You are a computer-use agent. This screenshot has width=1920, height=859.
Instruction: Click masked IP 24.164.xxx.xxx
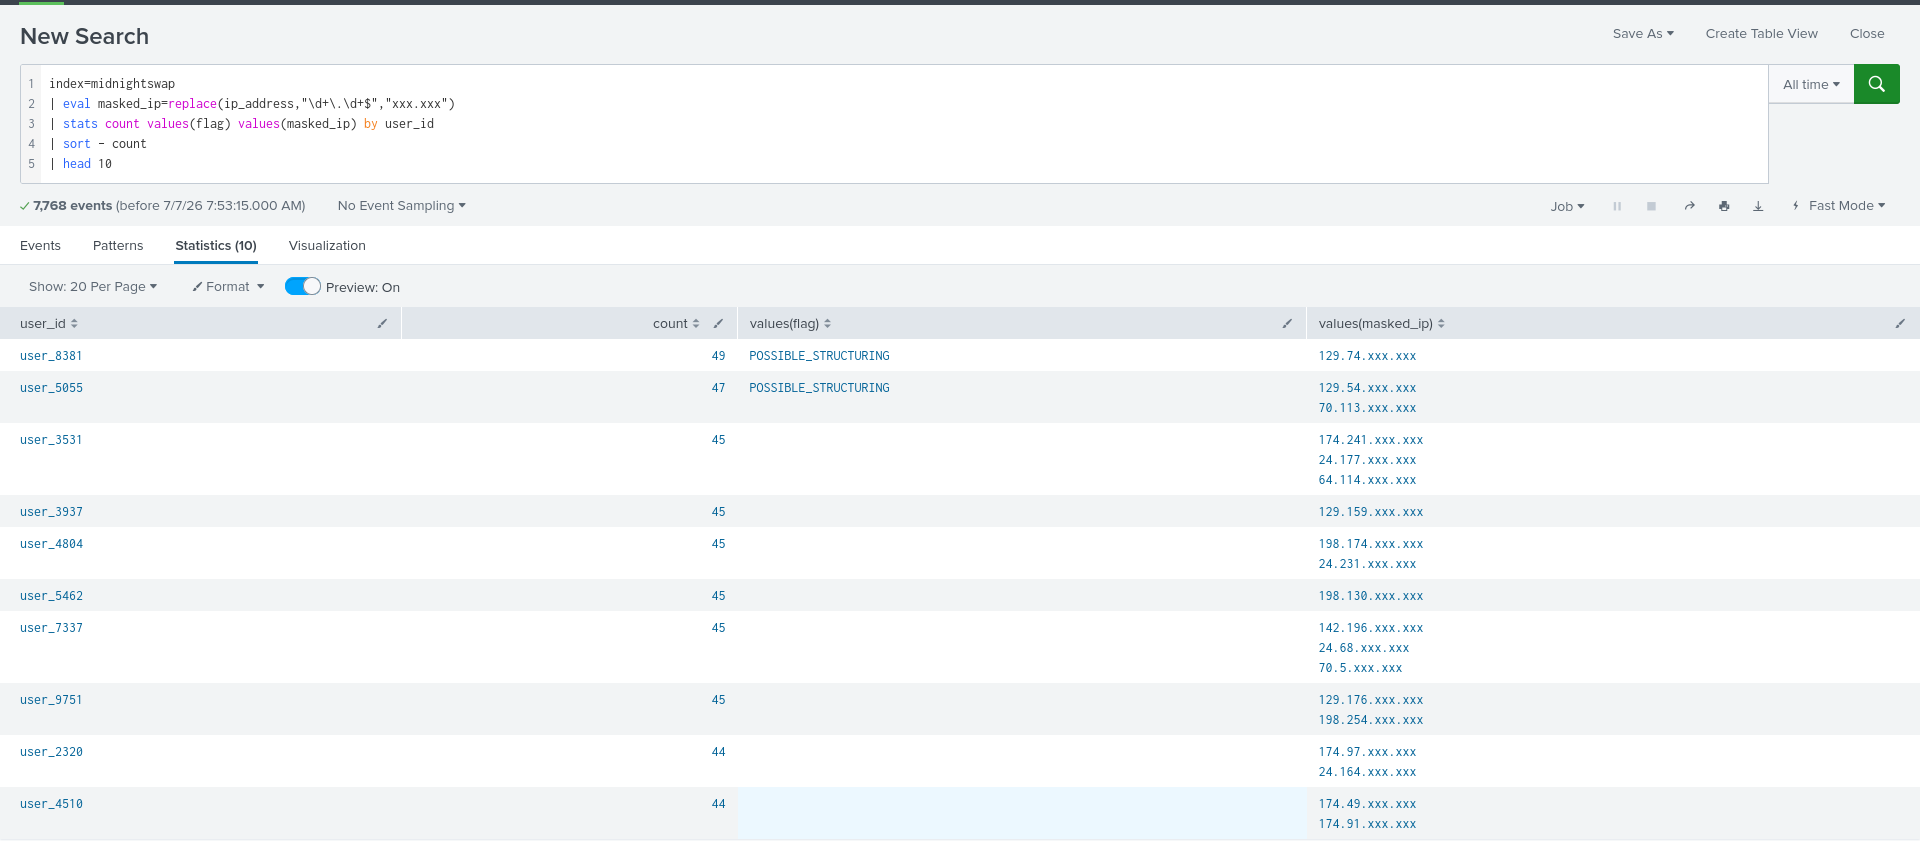point(1367,772)
